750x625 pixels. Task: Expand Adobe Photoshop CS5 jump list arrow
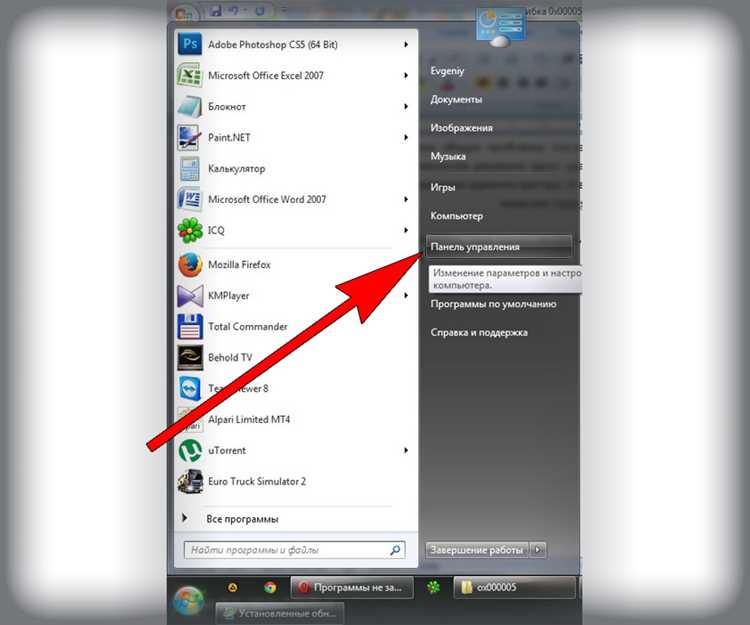coord(406,44)
